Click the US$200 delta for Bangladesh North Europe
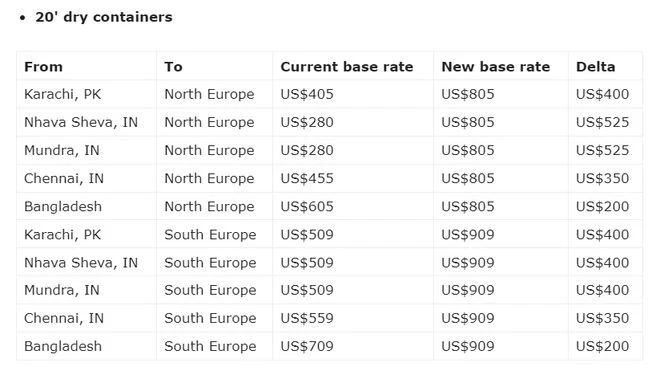The height and width of the screenshot is (375, 660). pyautogui.click(x=602, y=207)
